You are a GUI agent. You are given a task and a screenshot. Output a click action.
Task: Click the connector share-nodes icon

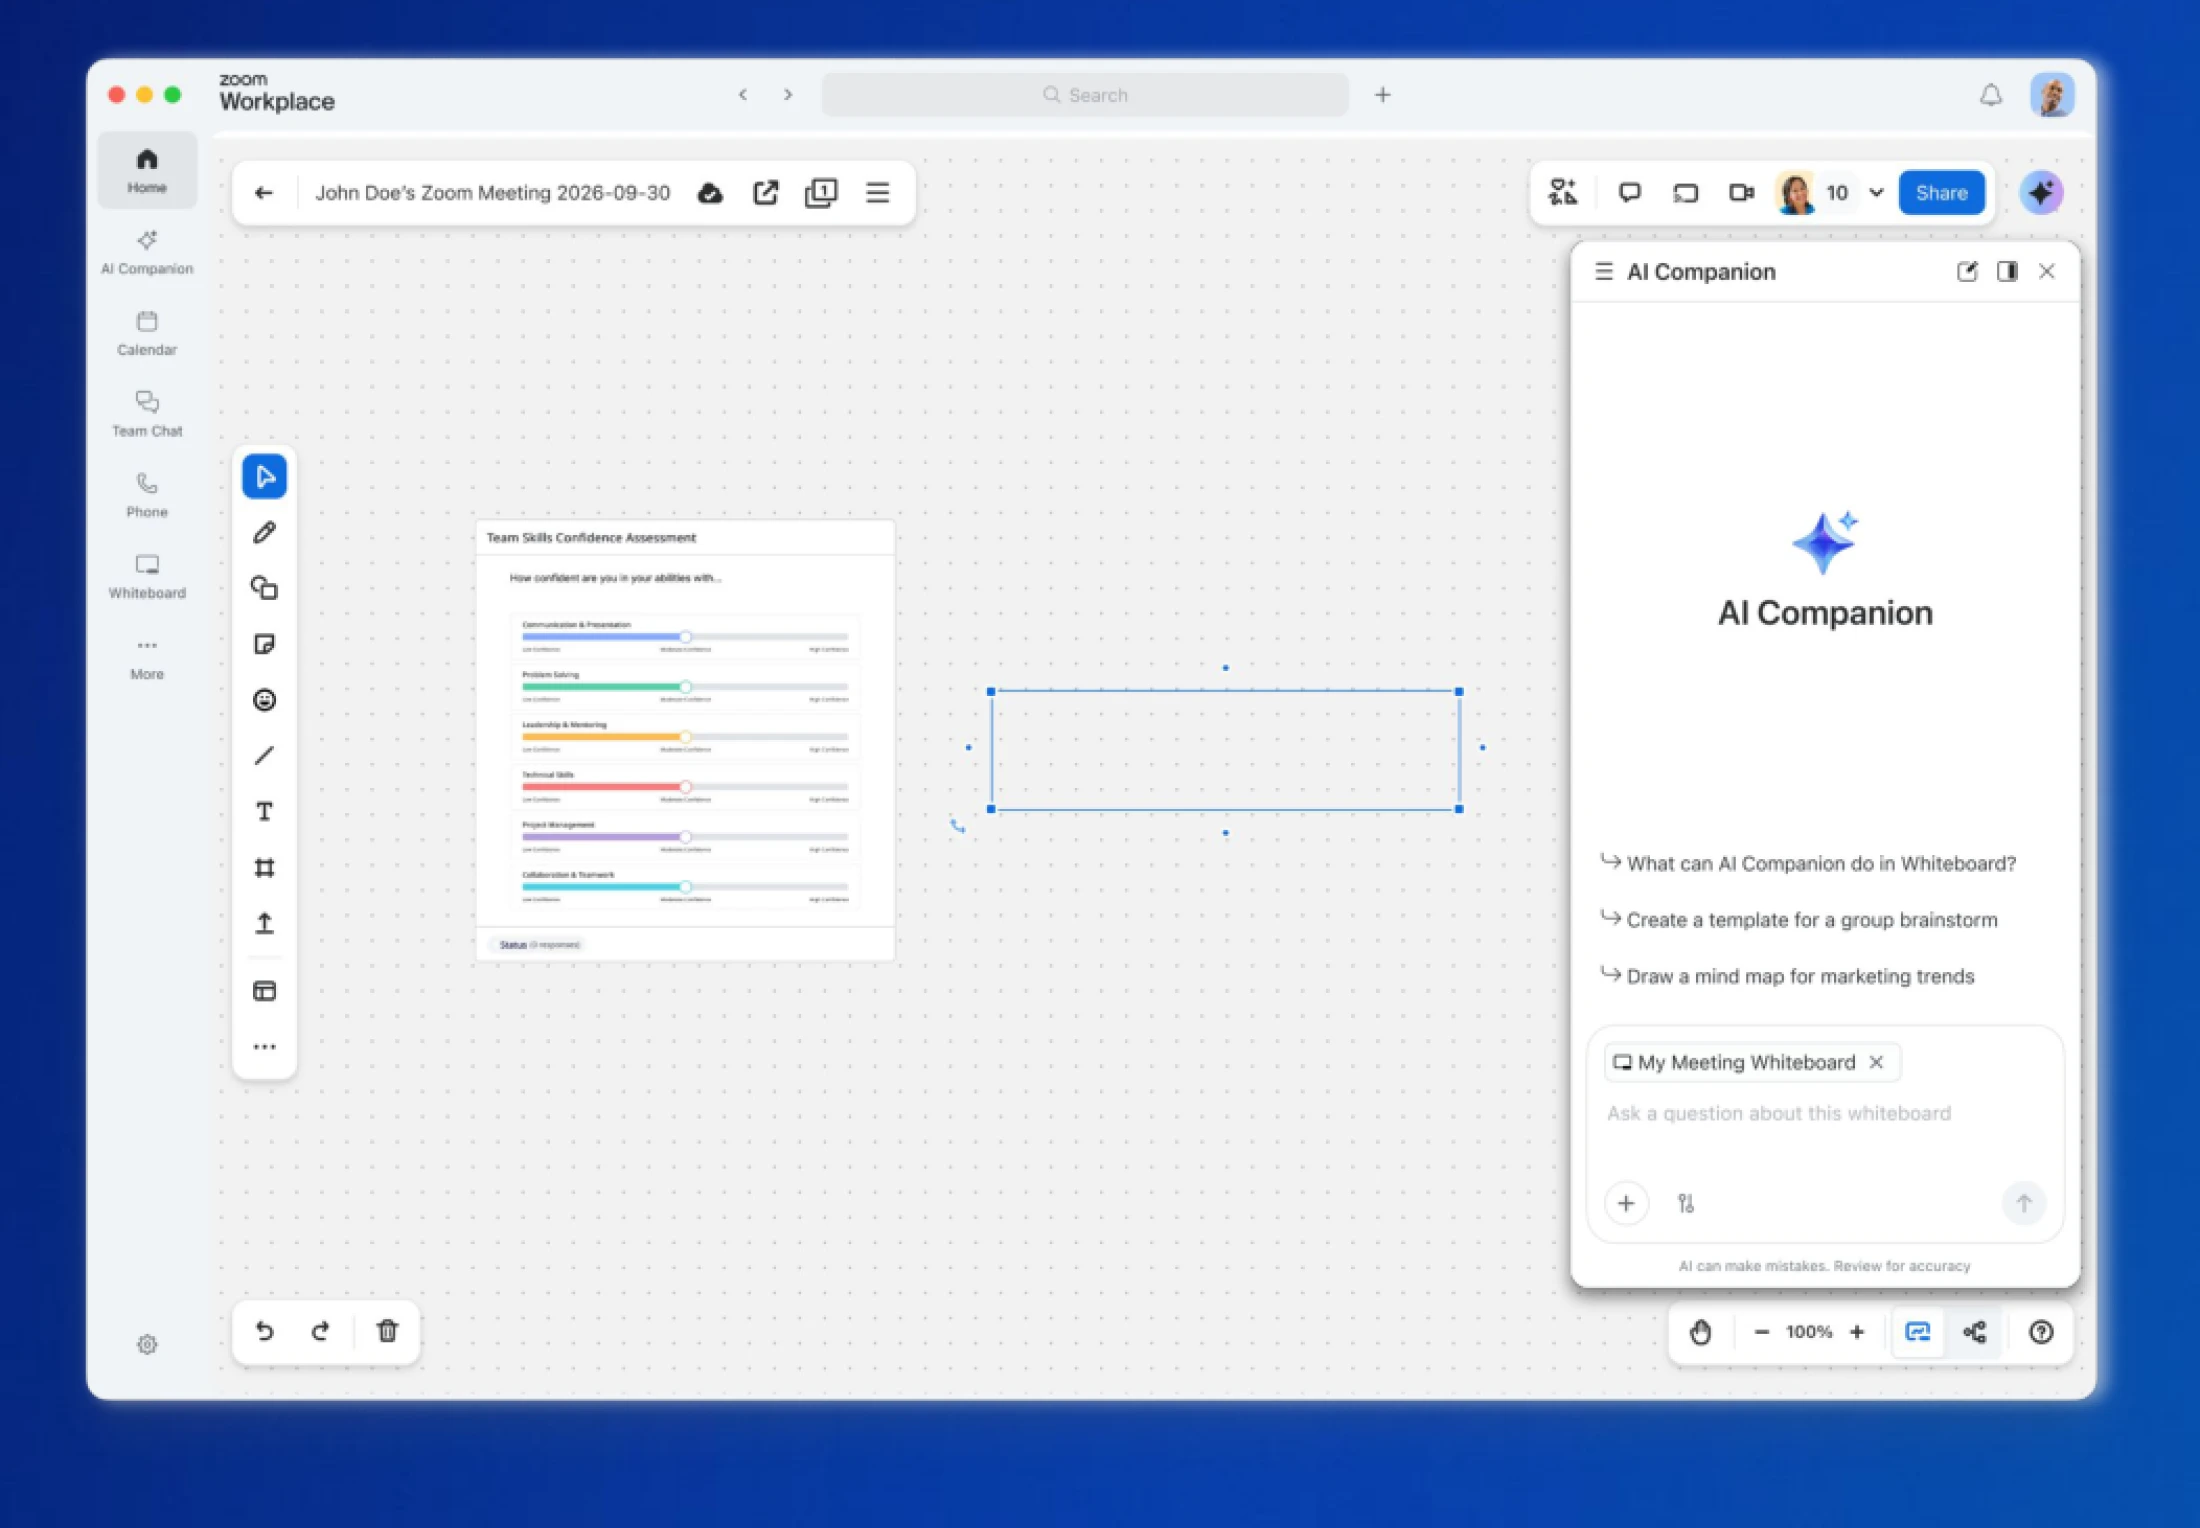(1974, 1331)
